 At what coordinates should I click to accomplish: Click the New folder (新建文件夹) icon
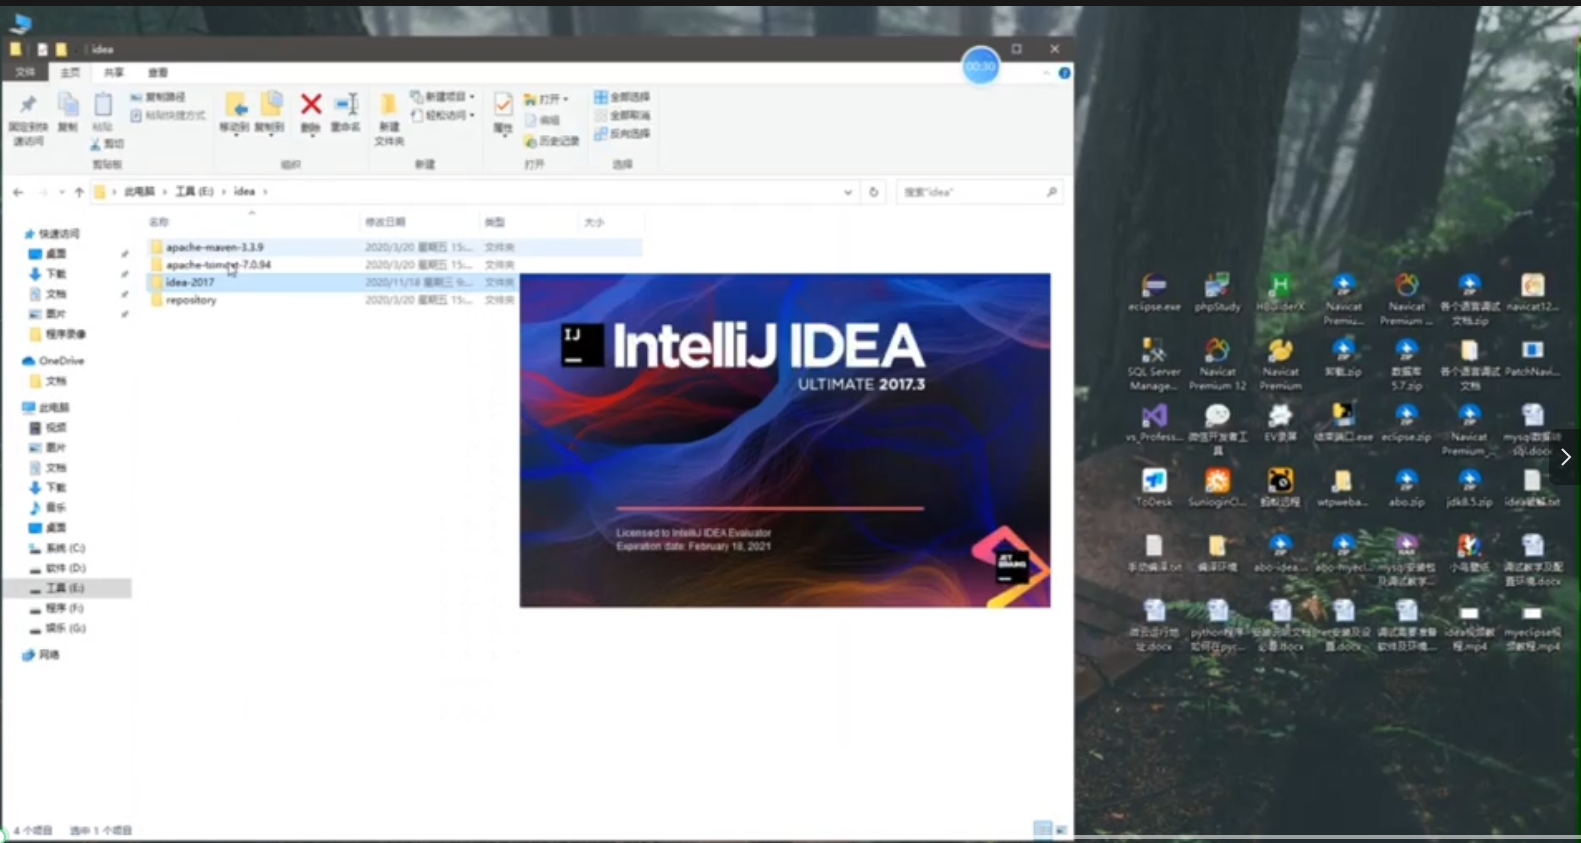coord(388,105)
